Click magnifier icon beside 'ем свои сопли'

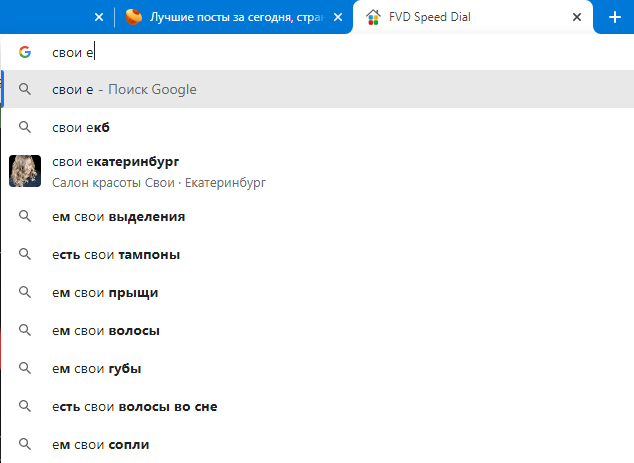25,444
